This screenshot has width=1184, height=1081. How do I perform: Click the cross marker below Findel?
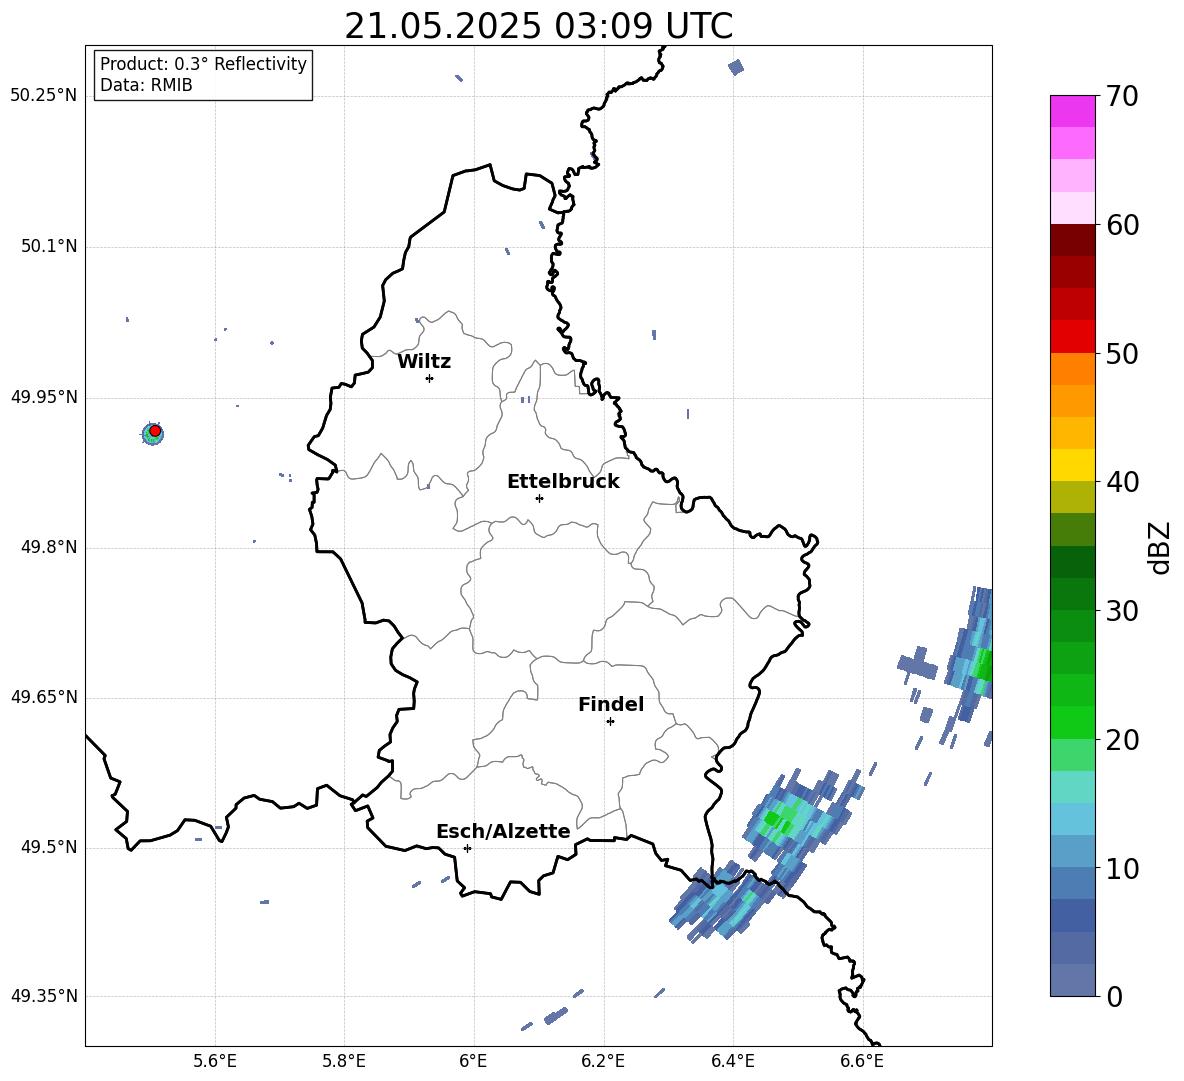[x=610, y=722]
